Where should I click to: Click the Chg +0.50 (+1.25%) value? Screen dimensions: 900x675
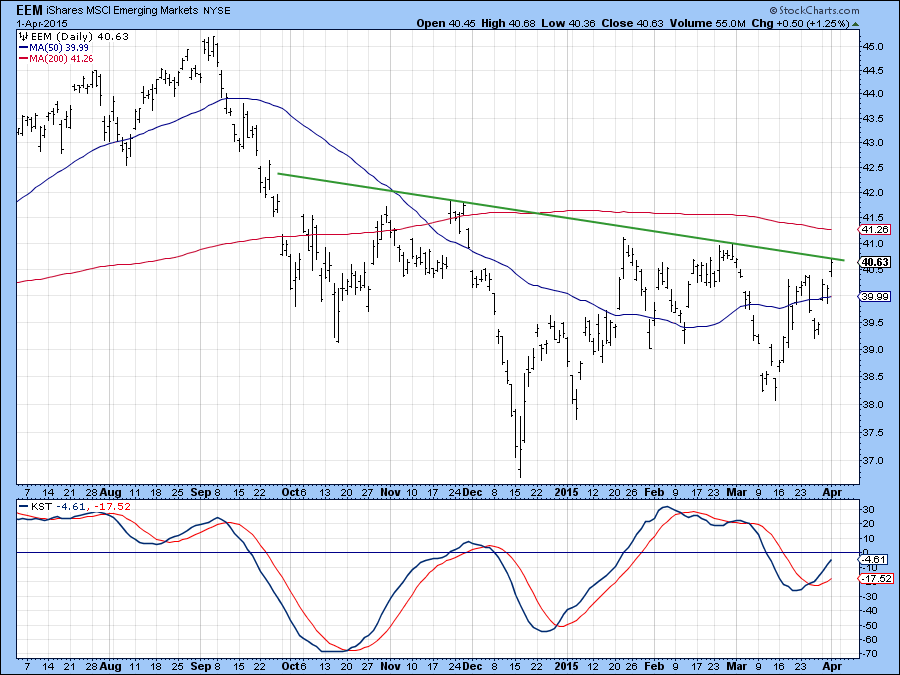point(800,24)
